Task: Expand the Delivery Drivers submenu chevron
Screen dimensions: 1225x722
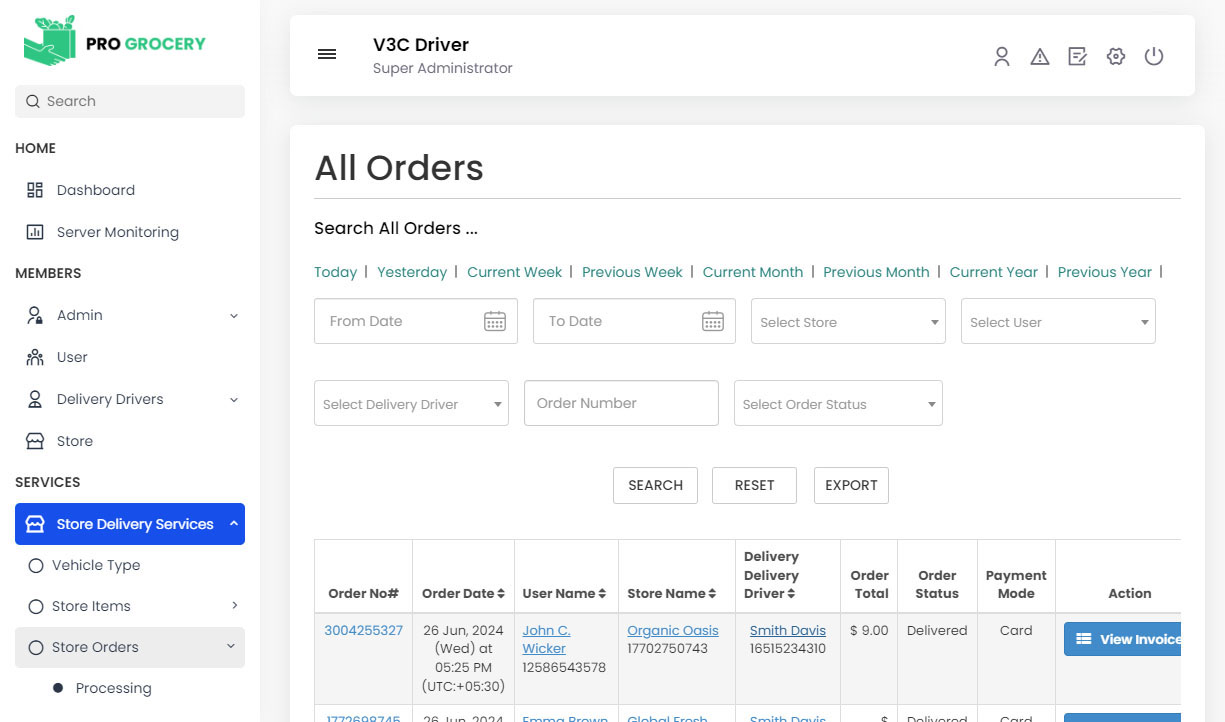Action: [x=234, y=400]
